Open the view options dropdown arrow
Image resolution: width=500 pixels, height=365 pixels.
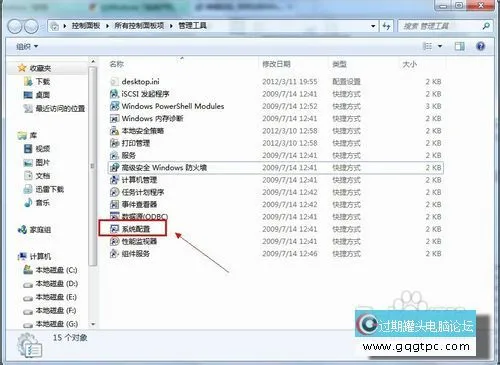(x=440, y=46)
